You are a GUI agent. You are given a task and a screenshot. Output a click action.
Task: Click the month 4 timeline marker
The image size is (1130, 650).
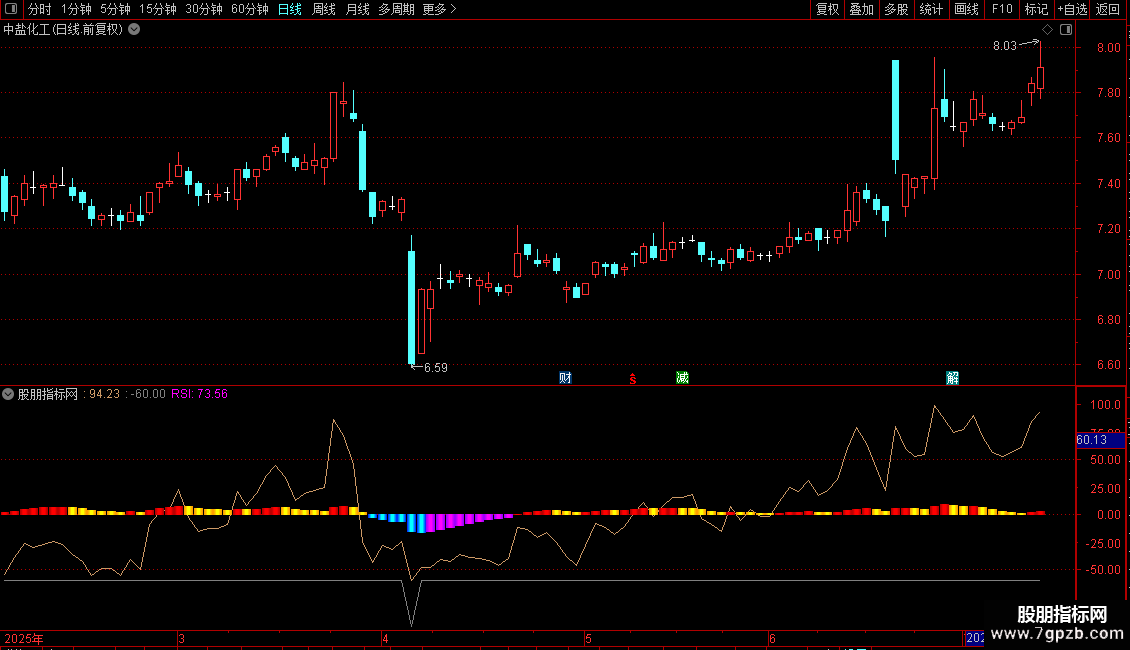386,638
